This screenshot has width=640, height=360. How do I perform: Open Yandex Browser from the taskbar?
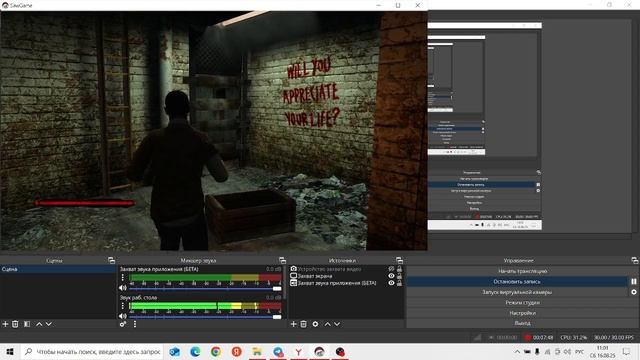pyautogui.click(x=299, y=352)
